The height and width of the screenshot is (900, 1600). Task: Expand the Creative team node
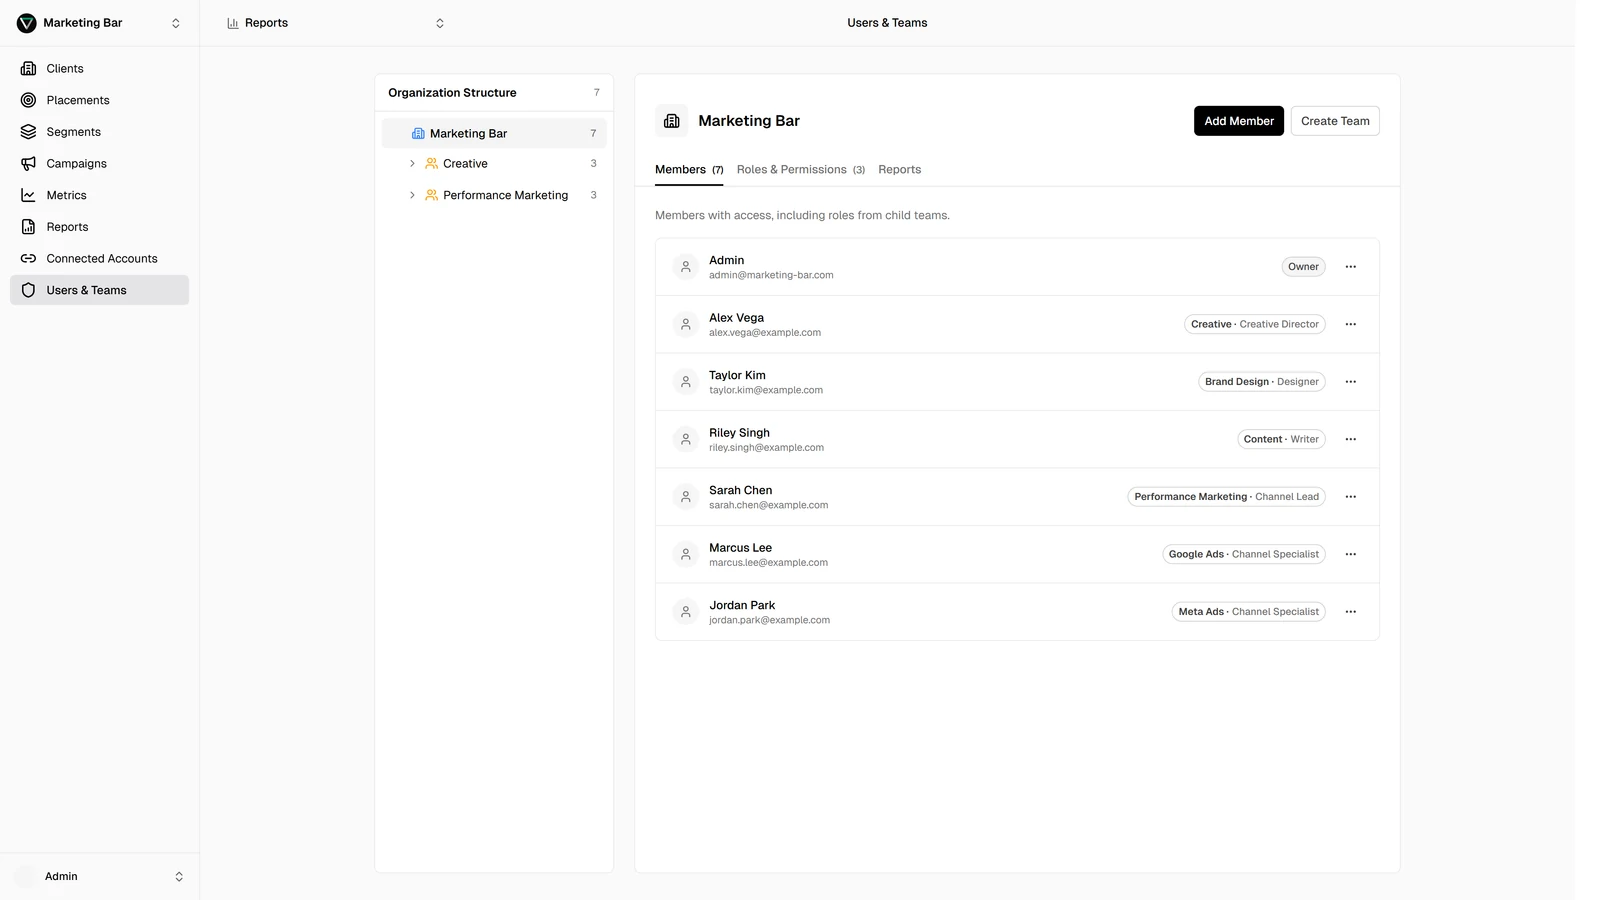(412, 163)
